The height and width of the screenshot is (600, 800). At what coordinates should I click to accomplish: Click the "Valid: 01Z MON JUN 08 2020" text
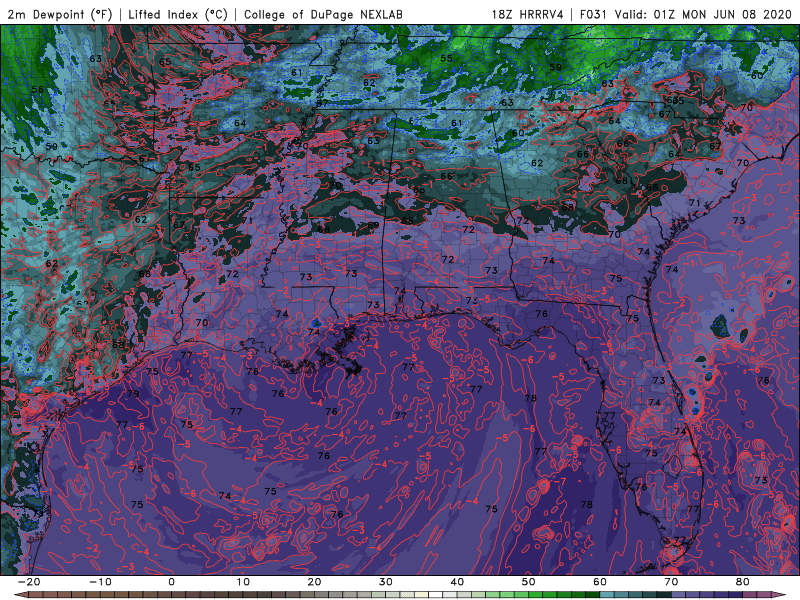click(x=704, y=14)
